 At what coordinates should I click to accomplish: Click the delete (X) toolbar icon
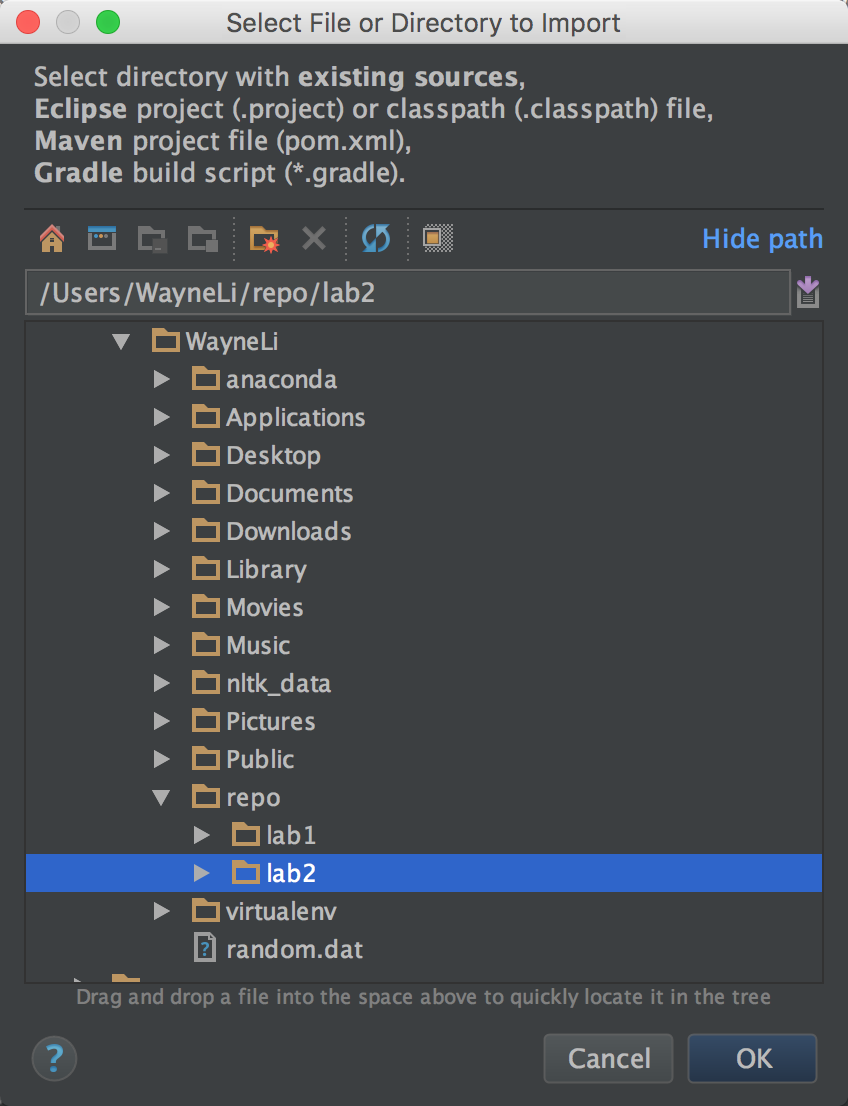tap(313, 238)
